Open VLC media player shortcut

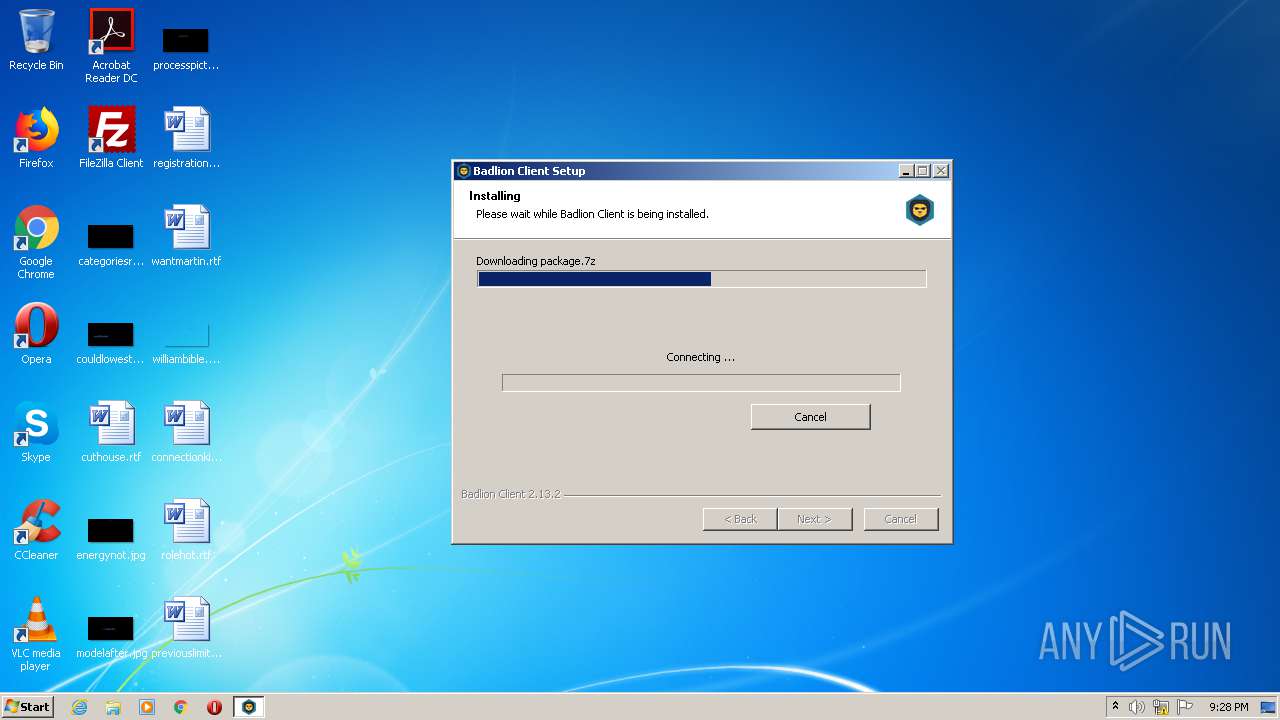(36, 634)
